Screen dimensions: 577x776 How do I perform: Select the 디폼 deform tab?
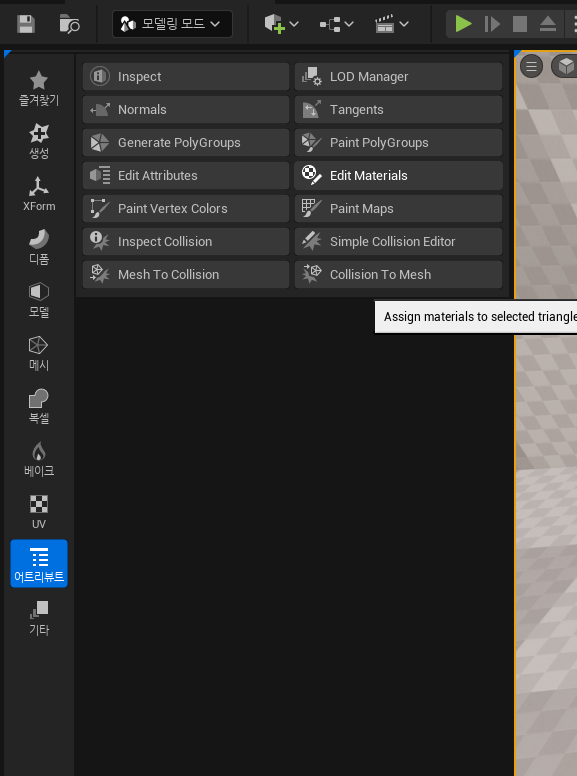39,247
